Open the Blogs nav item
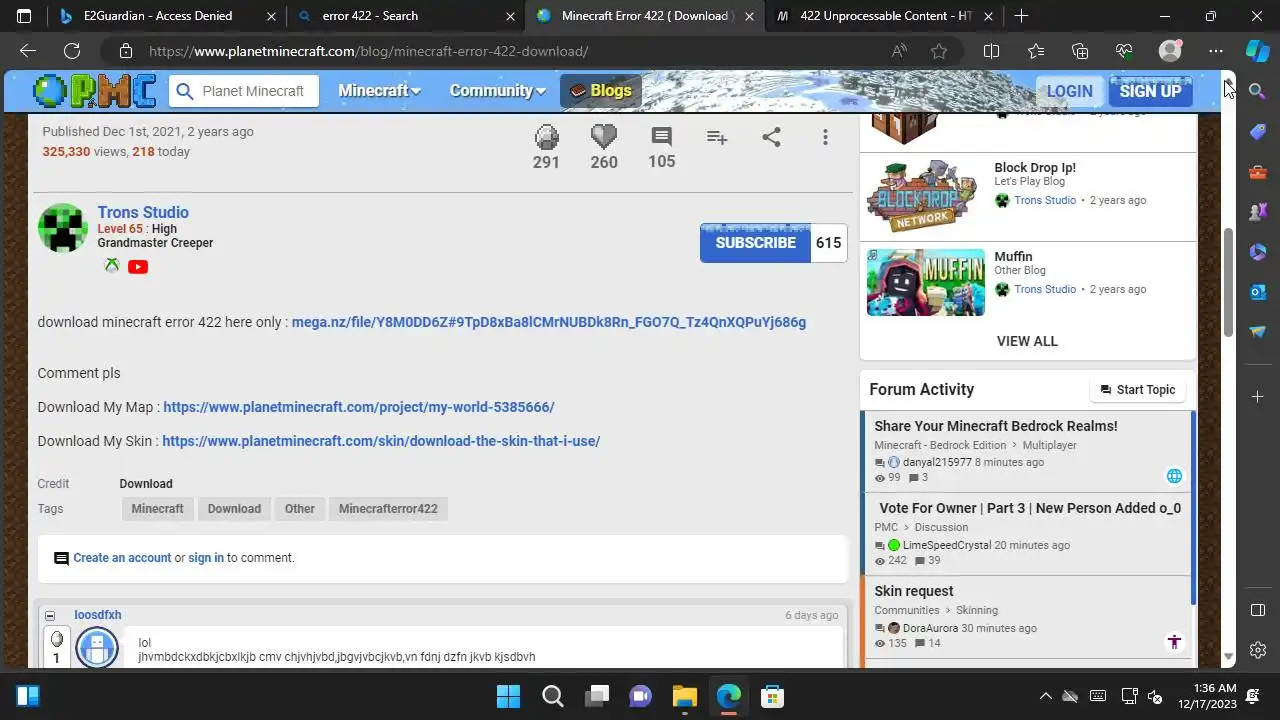This screenshot has width=1280, height=720. click(x=600, y=91)
